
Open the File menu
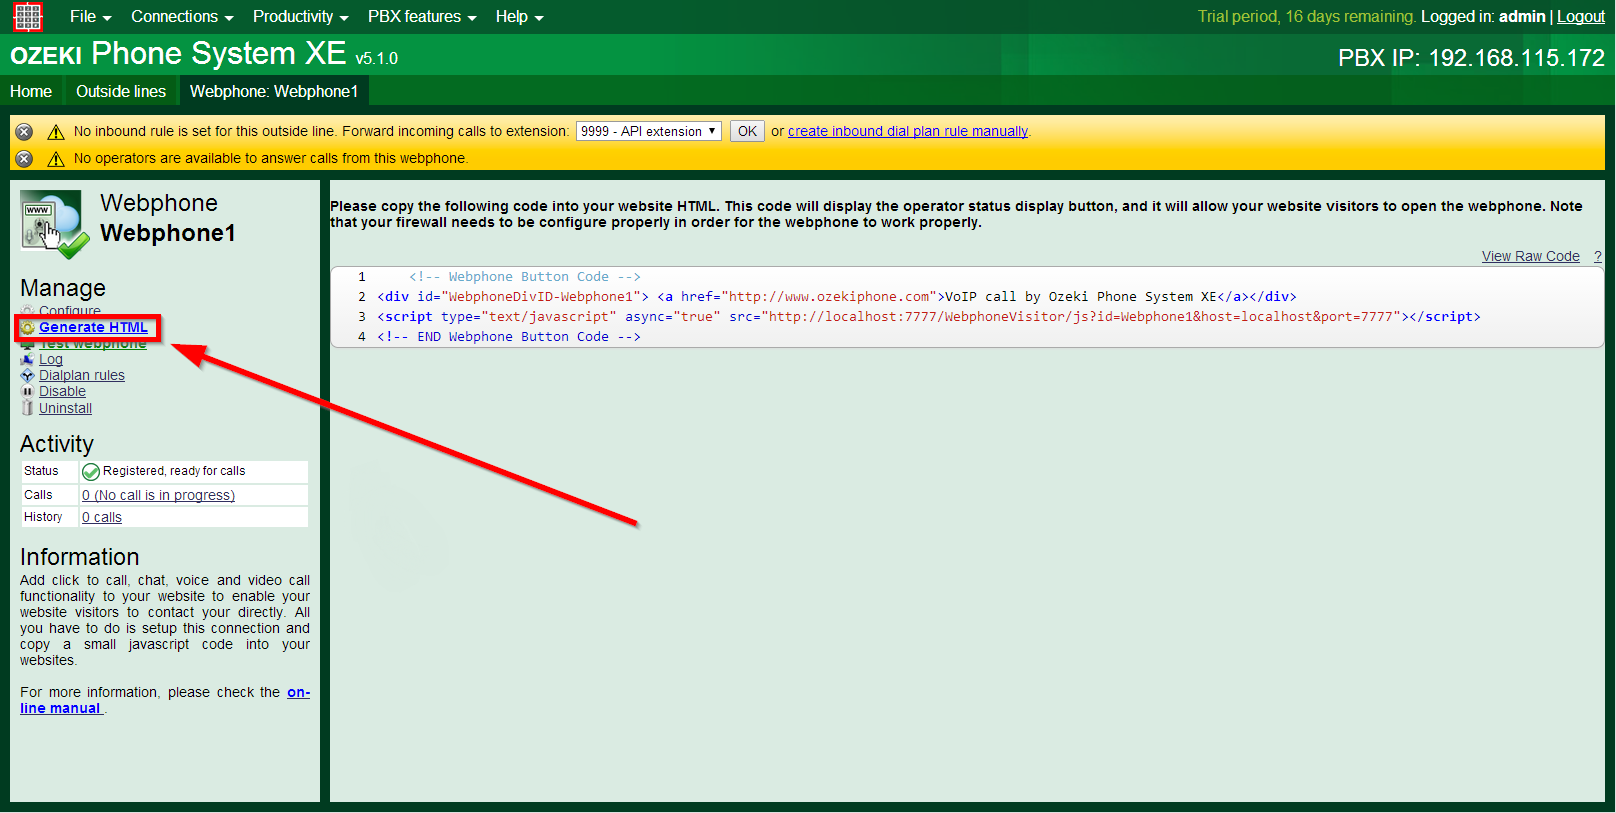point(90,17)
